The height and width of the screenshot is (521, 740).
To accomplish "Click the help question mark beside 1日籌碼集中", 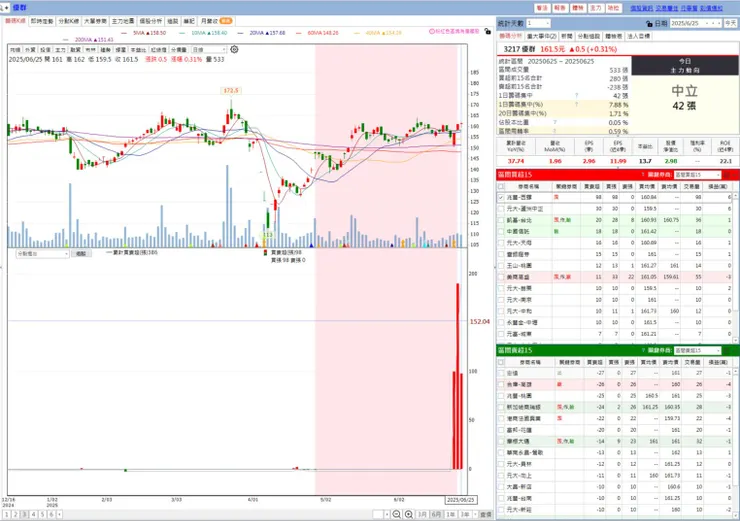I will coord(577,95).
